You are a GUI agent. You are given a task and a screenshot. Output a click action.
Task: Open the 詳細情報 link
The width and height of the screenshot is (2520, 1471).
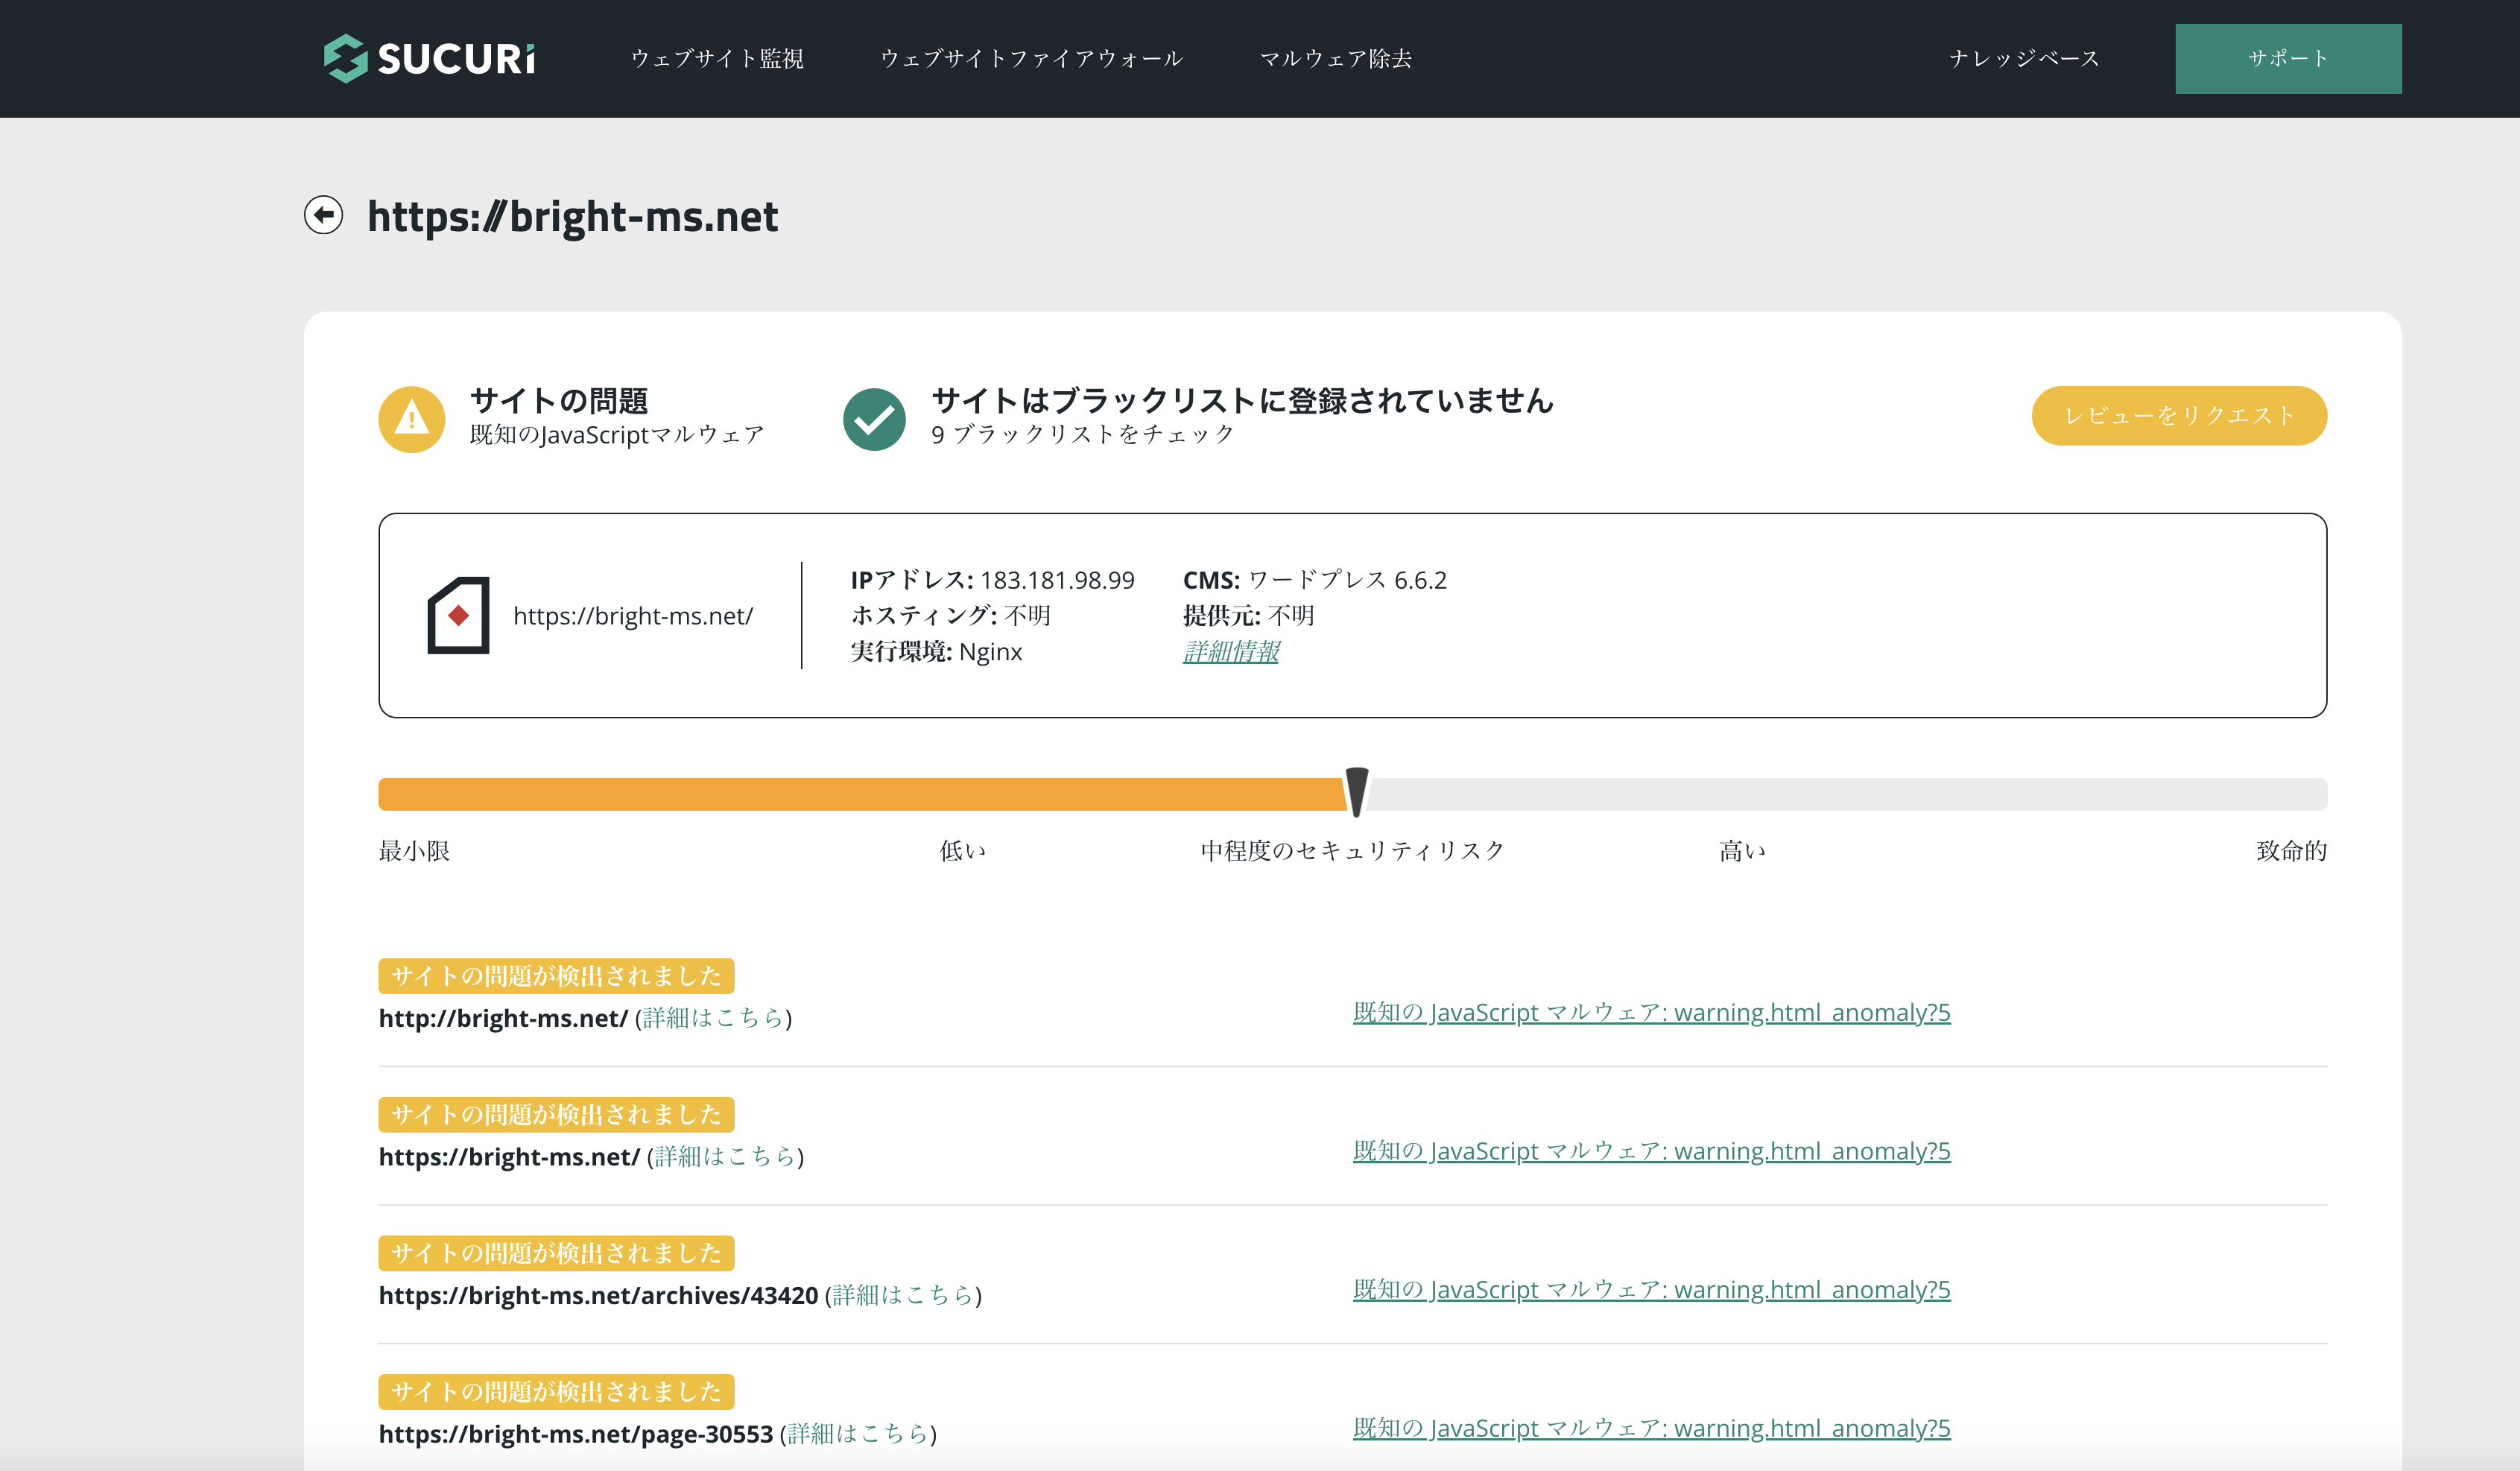click(1231, 651)
